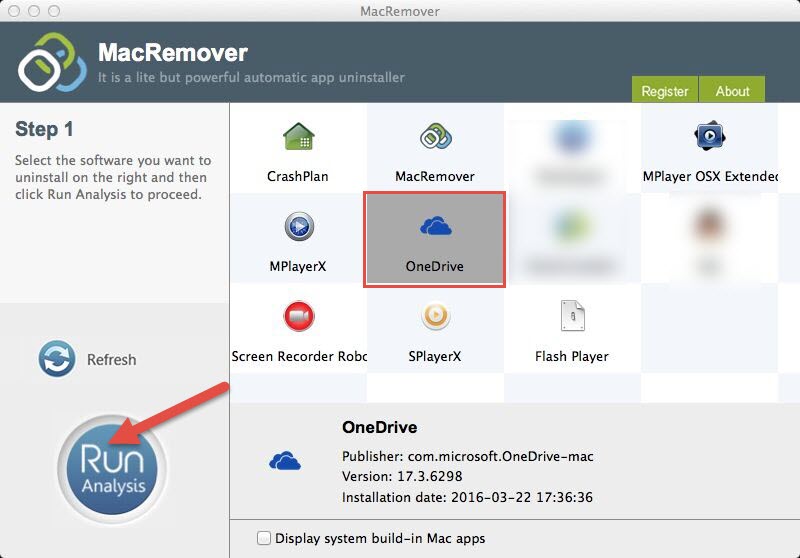800x558 pixels.
Task: Click the Installation date line
Action: click(467, 497)
